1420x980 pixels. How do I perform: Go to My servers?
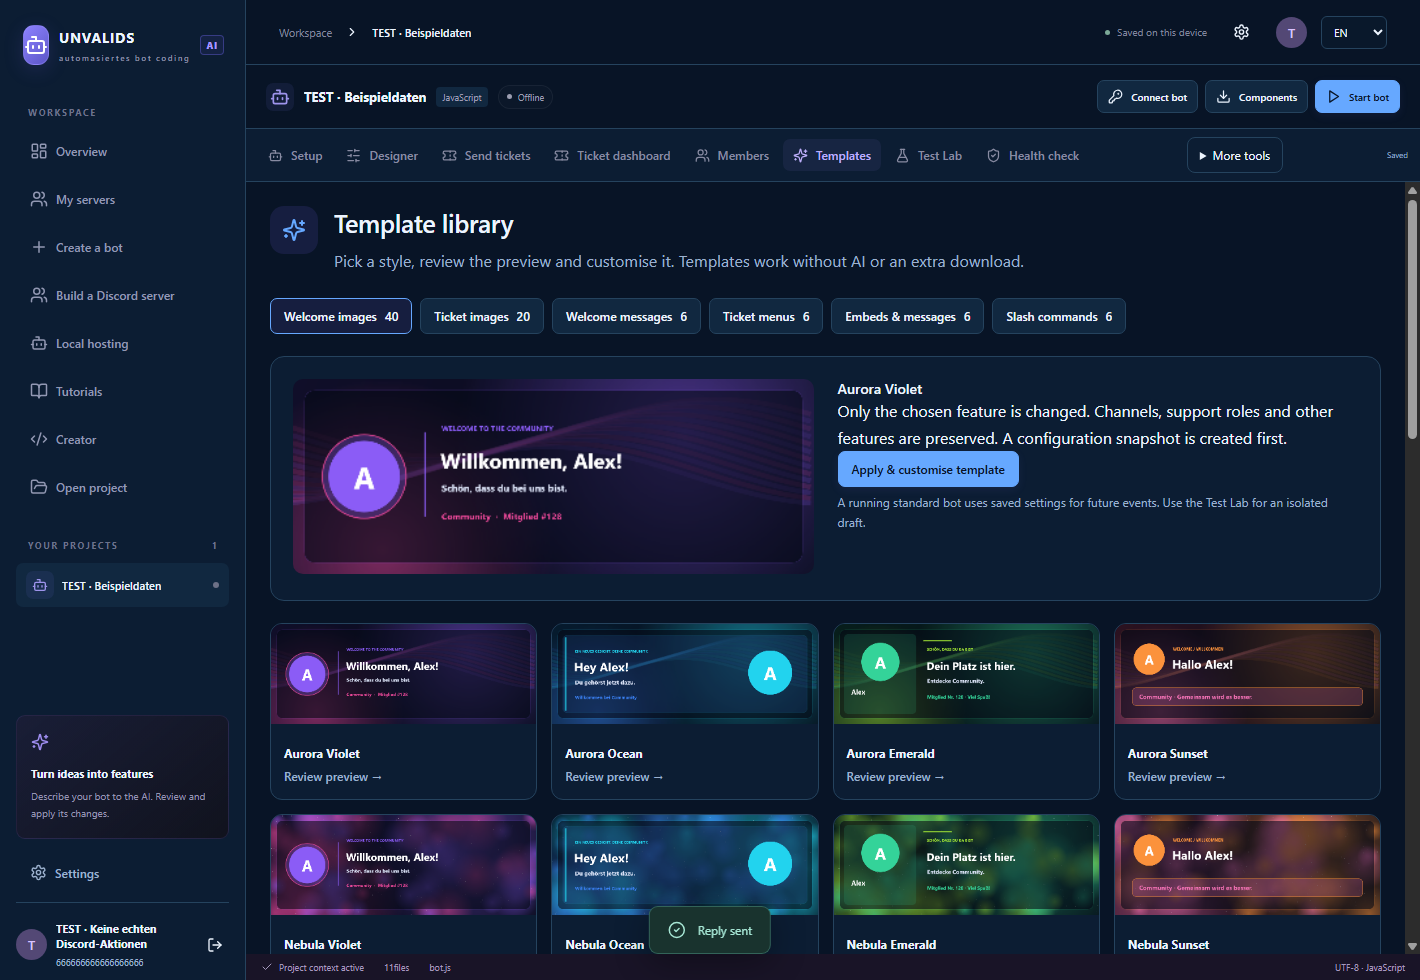122,200
